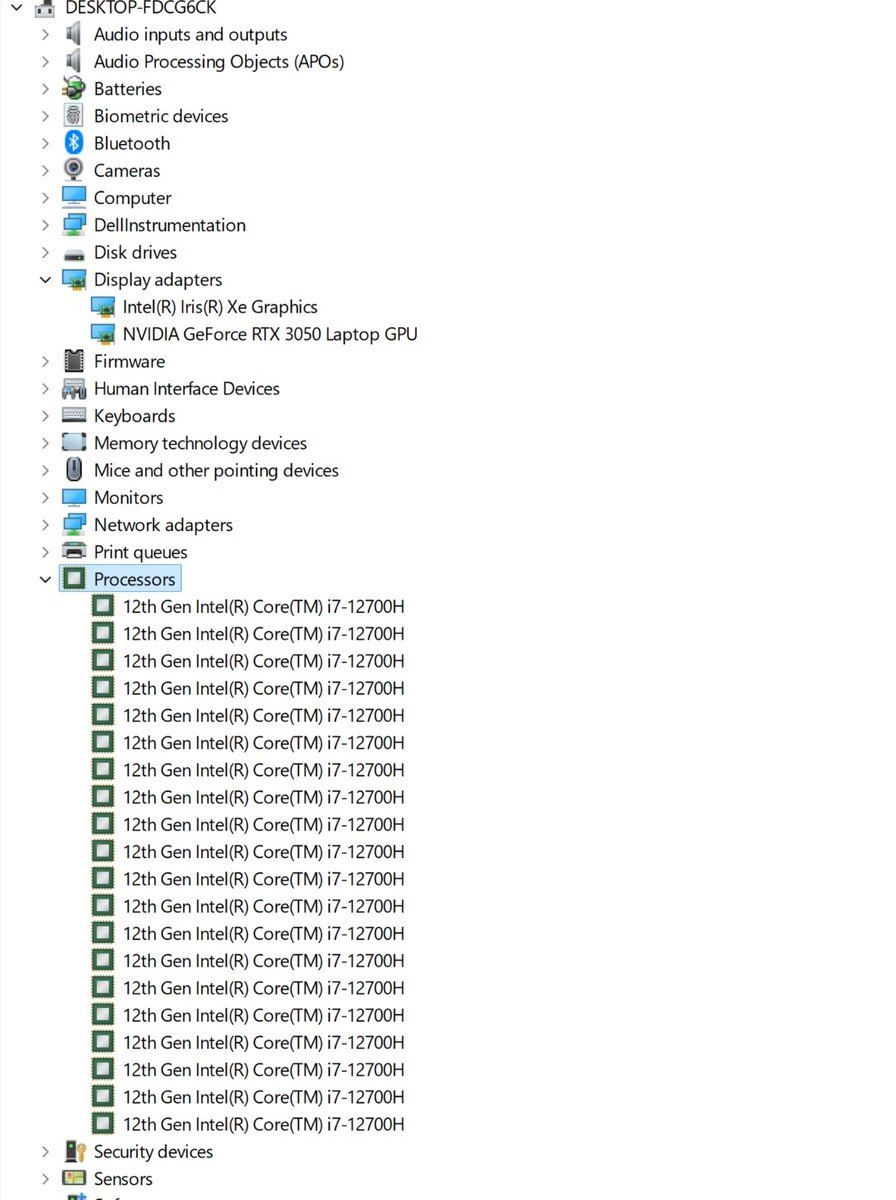Click the Display adapters icon
896x1200 pixels.
point(74,280)
